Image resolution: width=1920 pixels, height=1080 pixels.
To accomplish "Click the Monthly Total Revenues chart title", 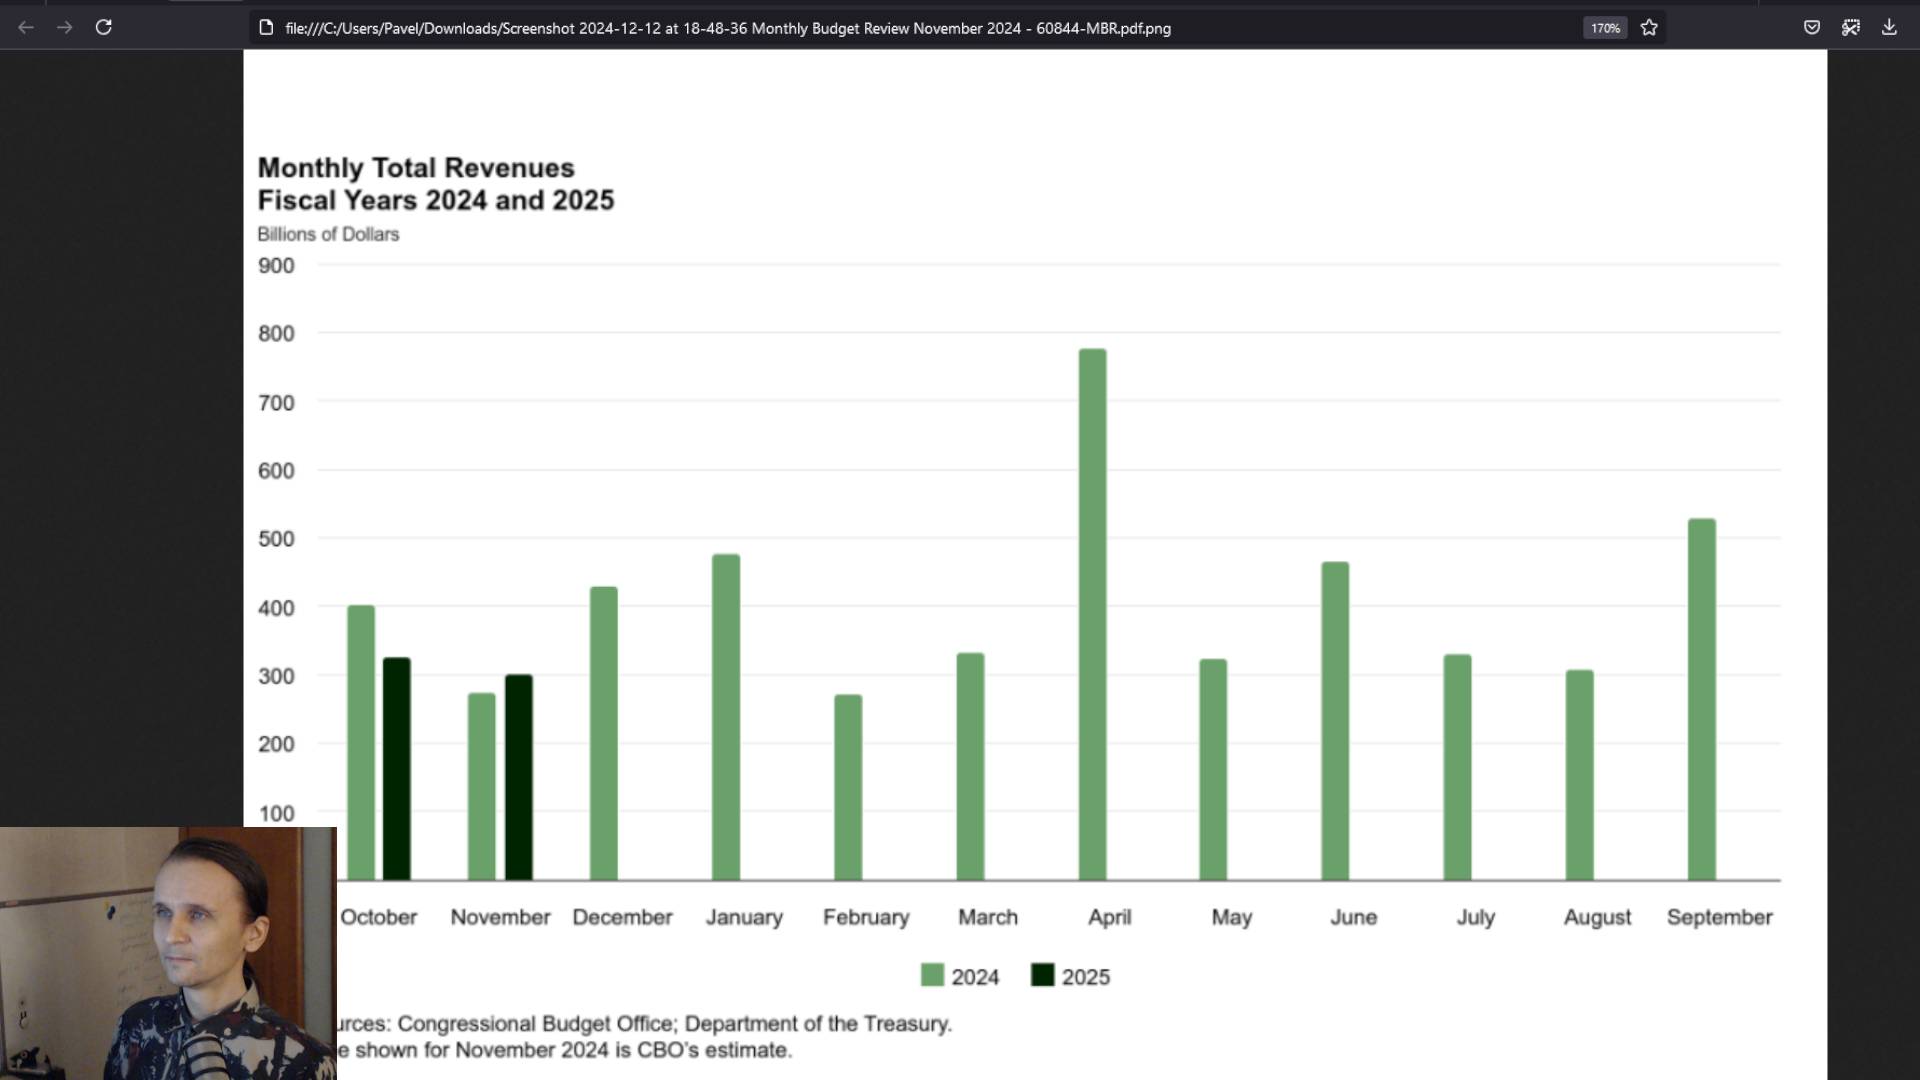I will (x=416, y=168).
